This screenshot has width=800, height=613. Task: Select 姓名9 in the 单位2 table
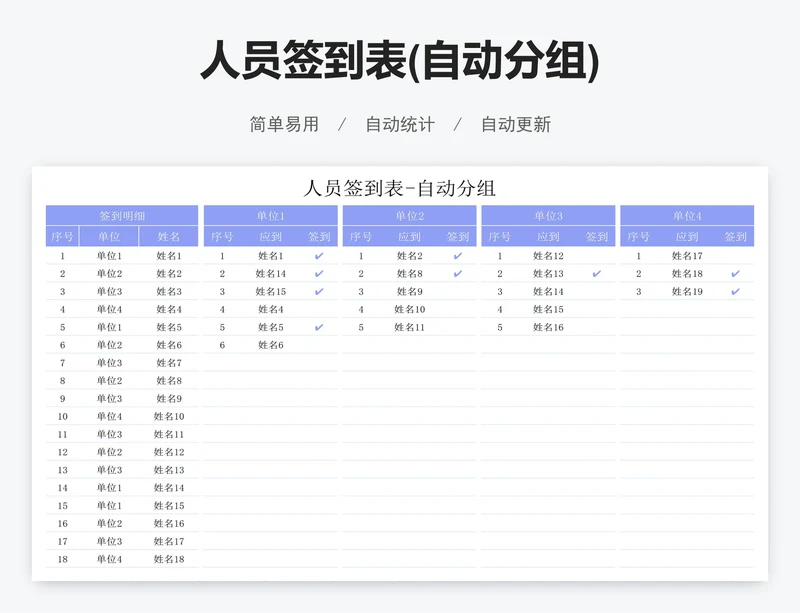409,291
